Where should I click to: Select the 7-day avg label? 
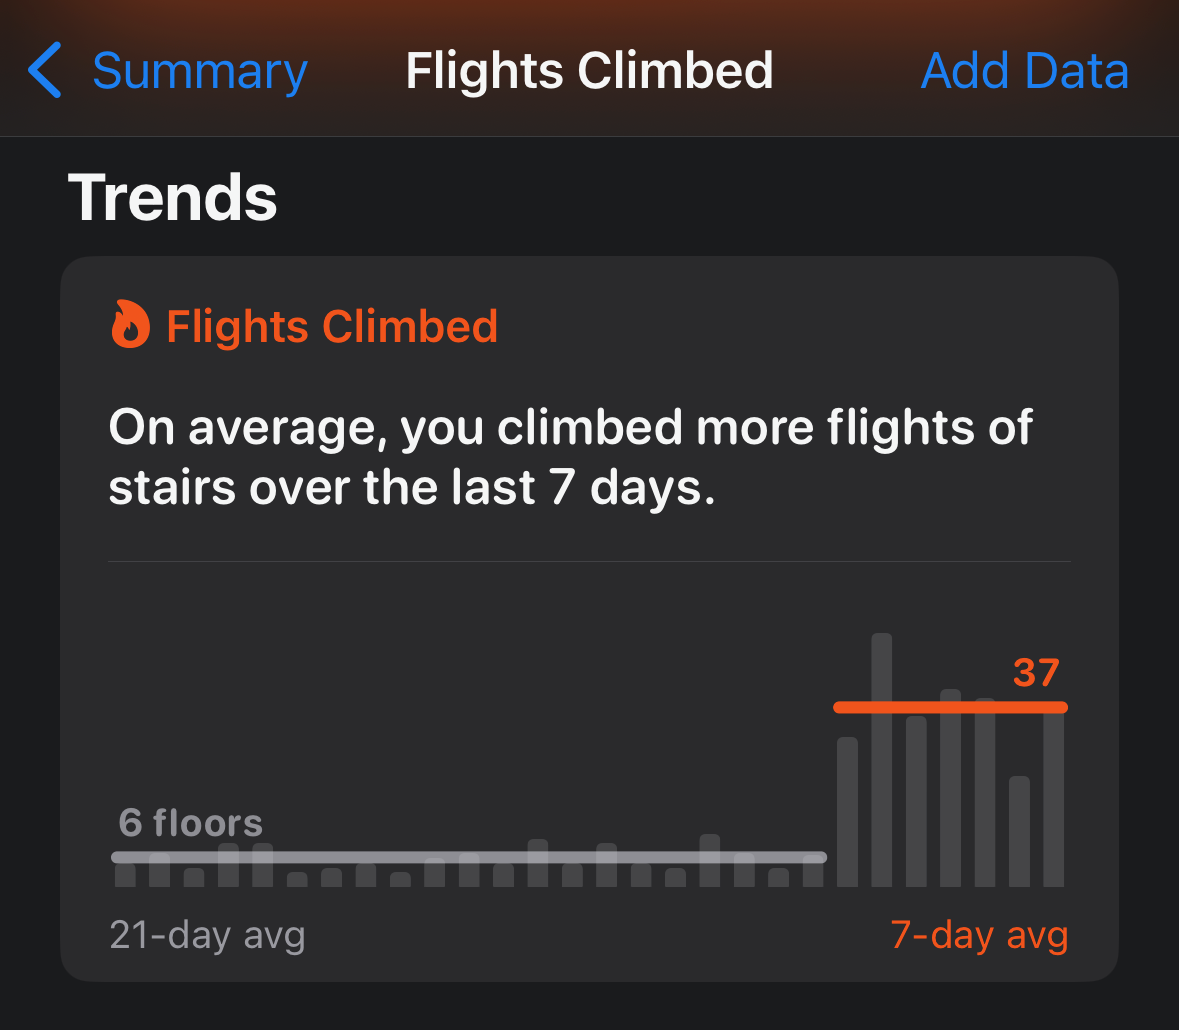click(x=979, y=936)
